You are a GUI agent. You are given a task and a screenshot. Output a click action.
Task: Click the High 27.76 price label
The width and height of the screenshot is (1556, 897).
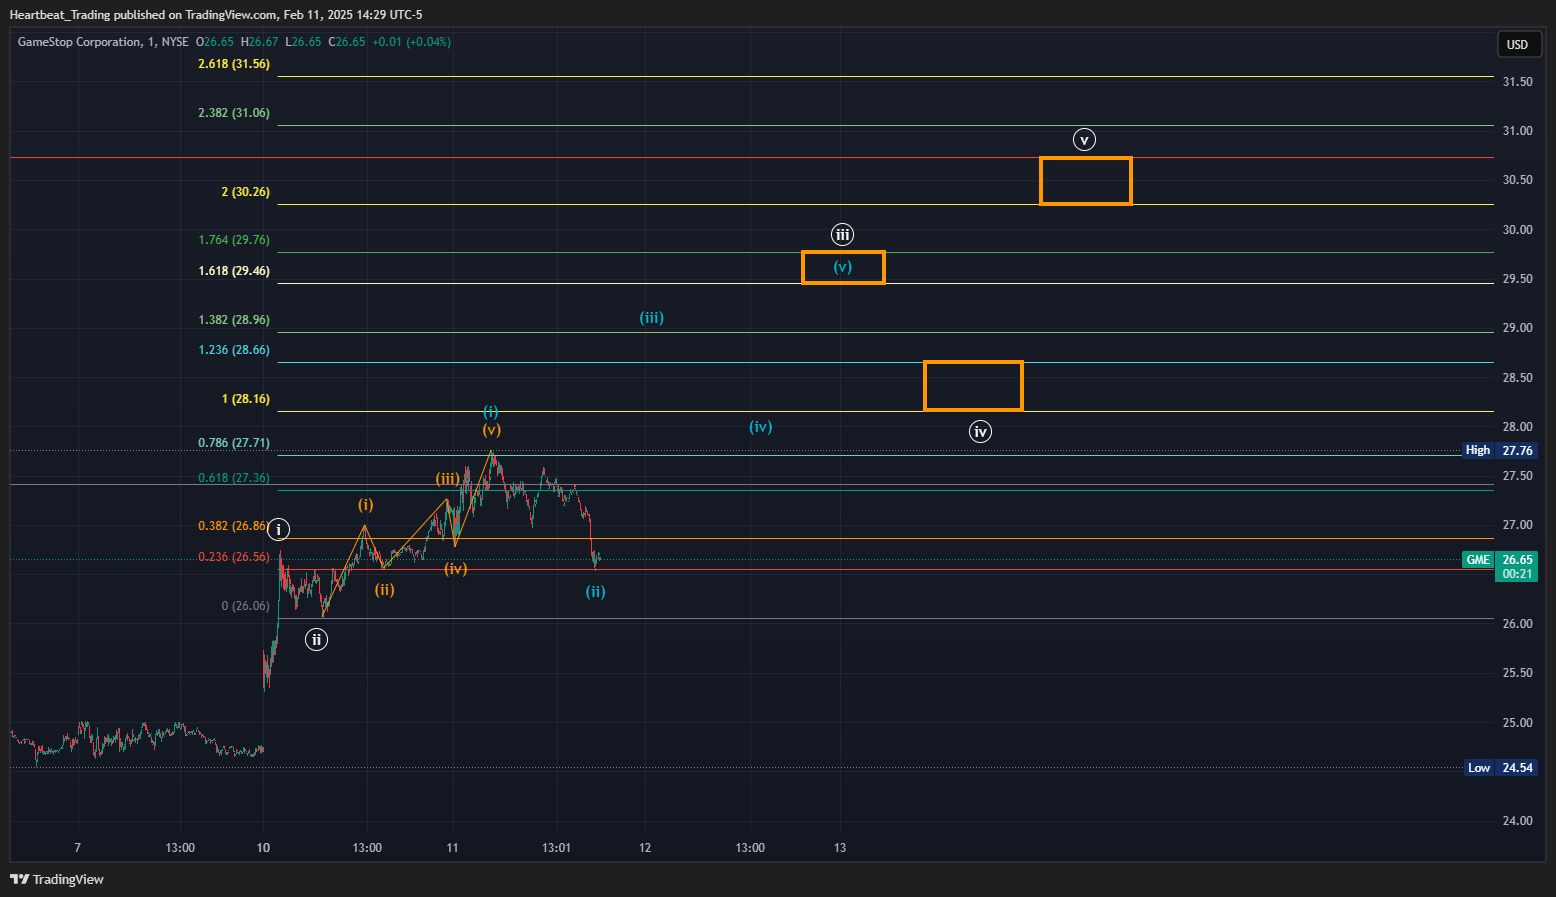pos(1499,451)
